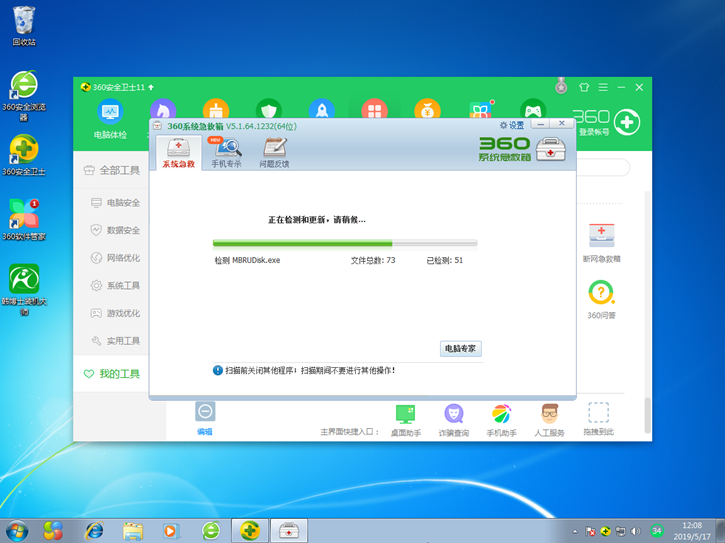Open the 诈骗查询 icon
This screenshot has height=543, width=725.
pyautogui.click(x=453, y=419)
